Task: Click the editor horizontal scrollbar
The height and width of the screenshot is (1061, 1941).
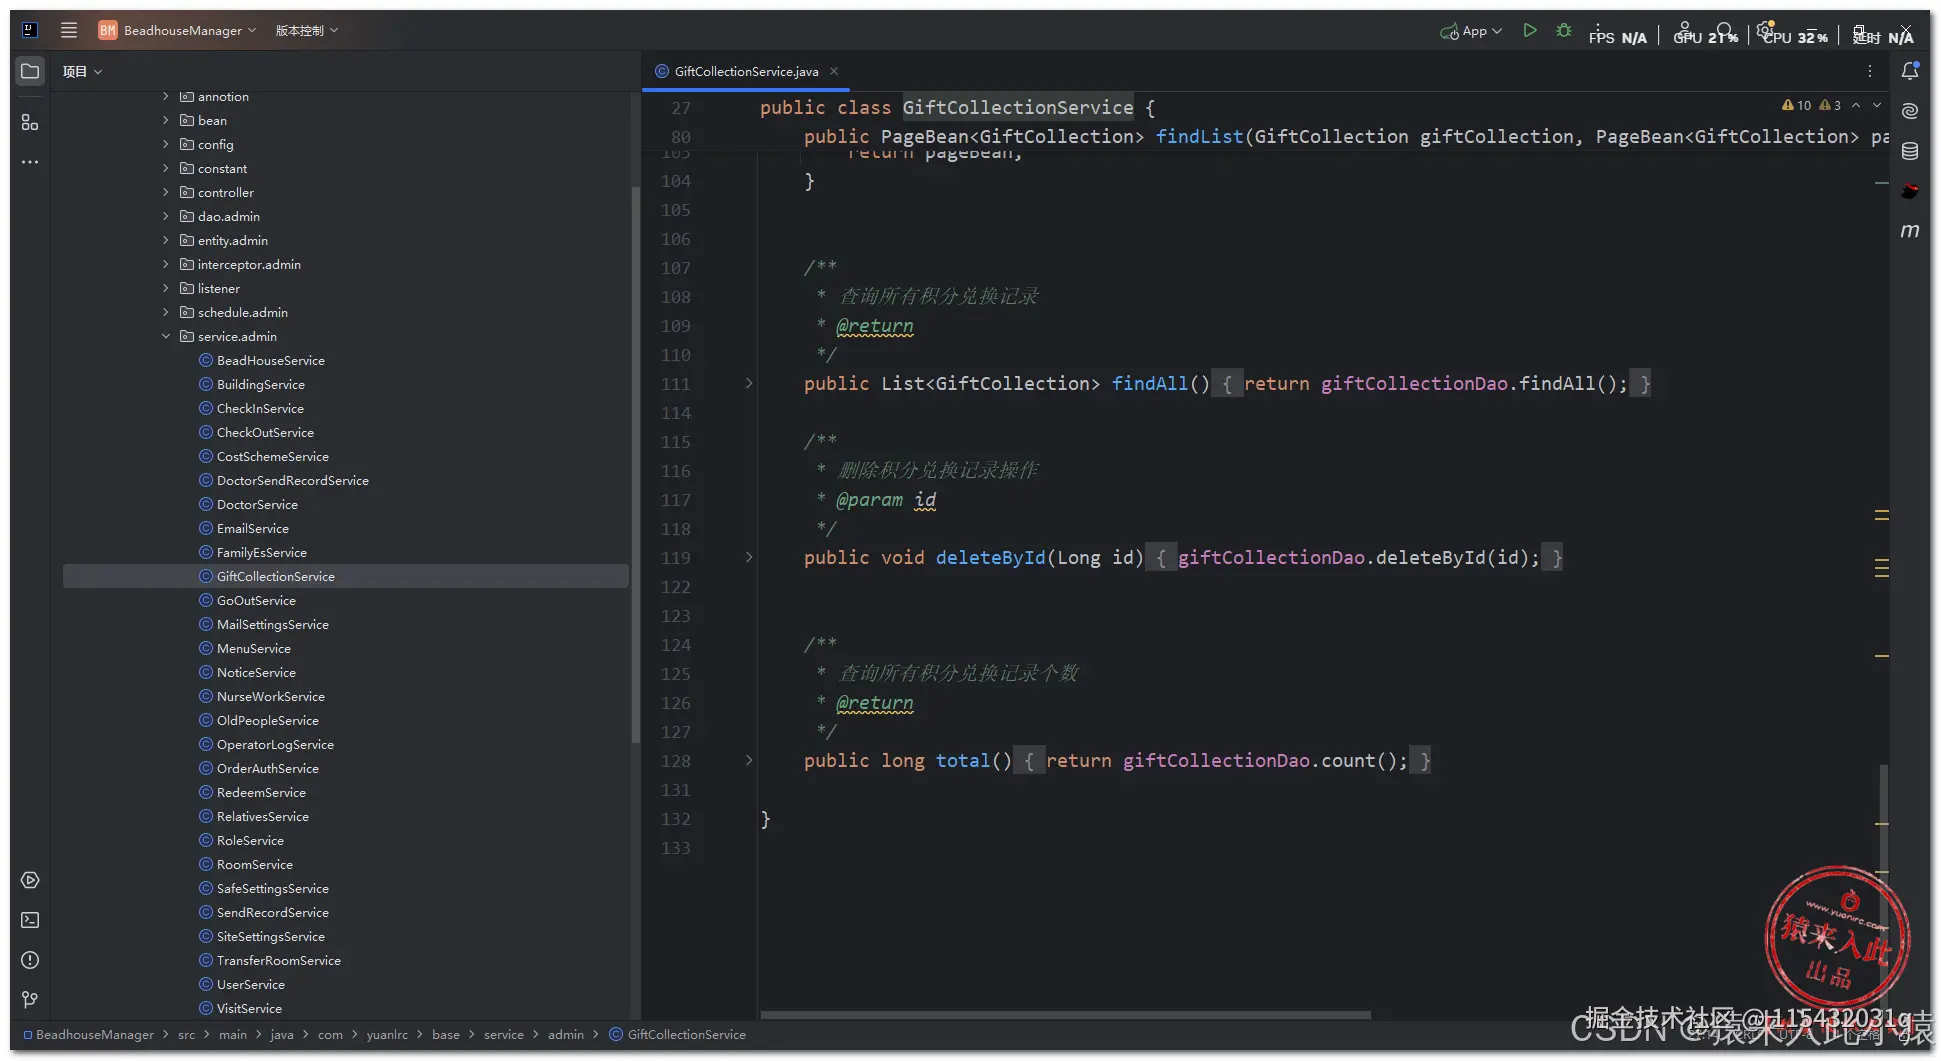Action: pyautogui.click(x=1066, y=1015)
